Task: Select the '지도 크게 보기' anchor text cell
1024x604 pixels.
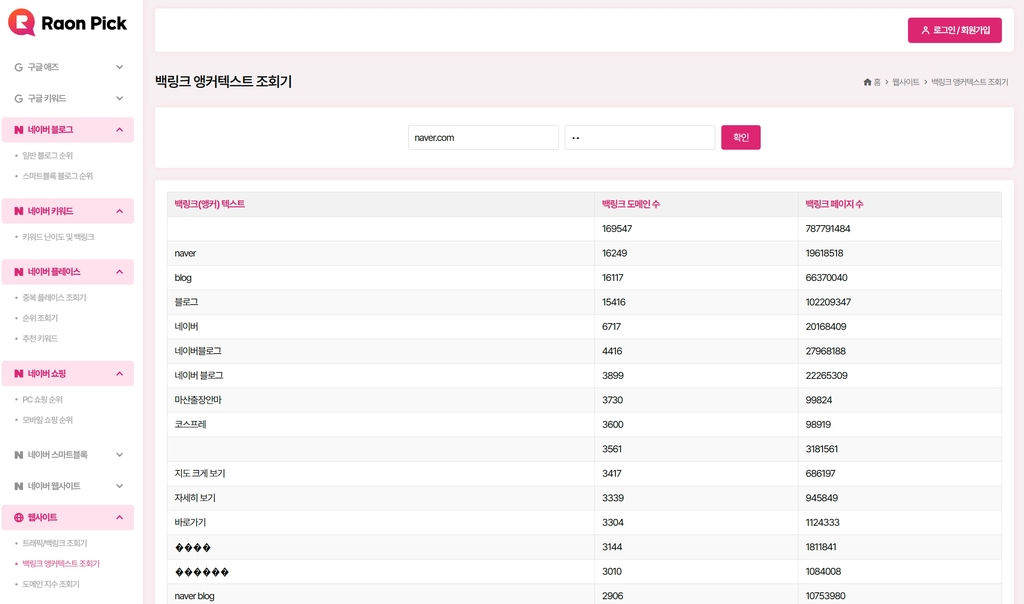Action: click(381, 473)
